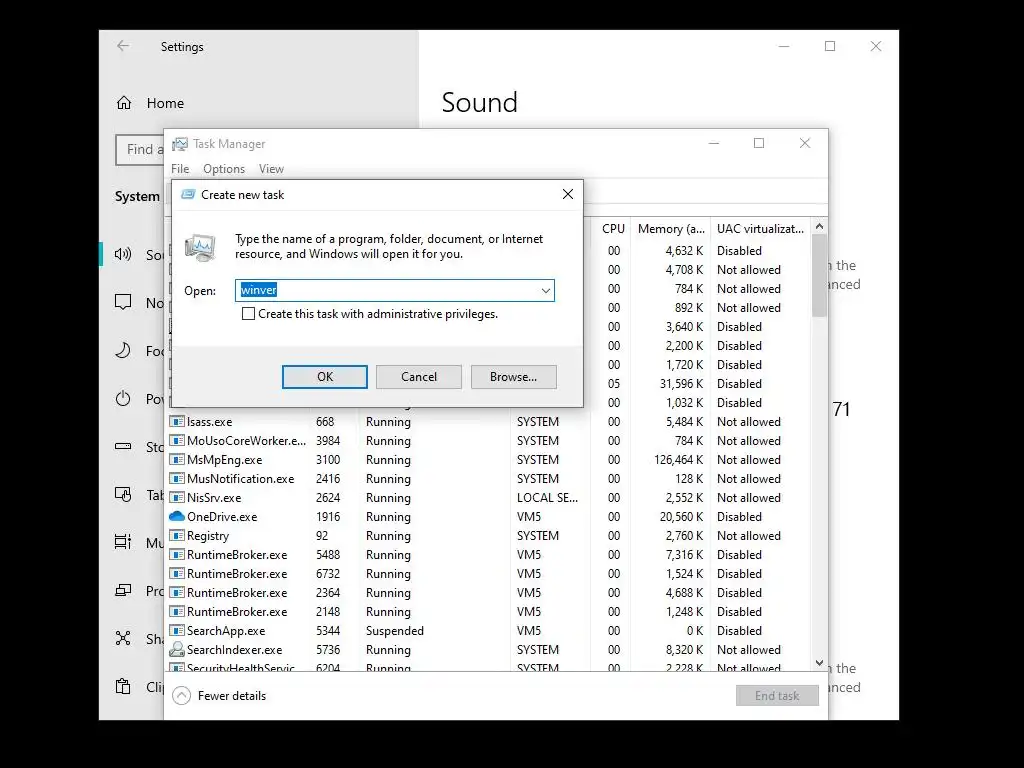Open Task Manager File menu
This screenshot has height=768, width=1024.
click(180, 168)
